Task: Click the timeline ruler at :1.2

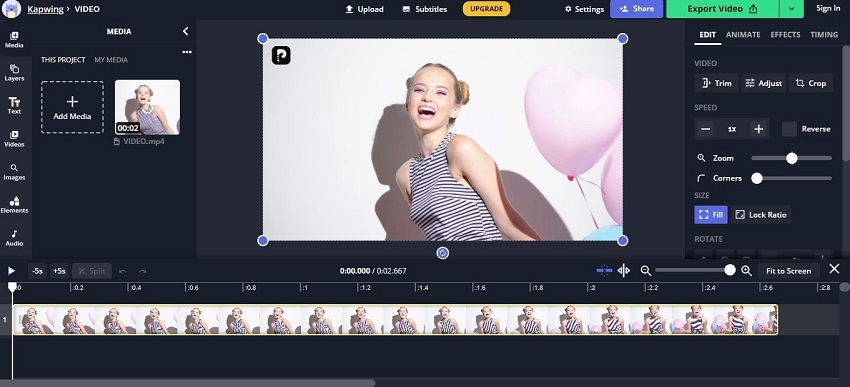Action: click(x=365, y=288)
